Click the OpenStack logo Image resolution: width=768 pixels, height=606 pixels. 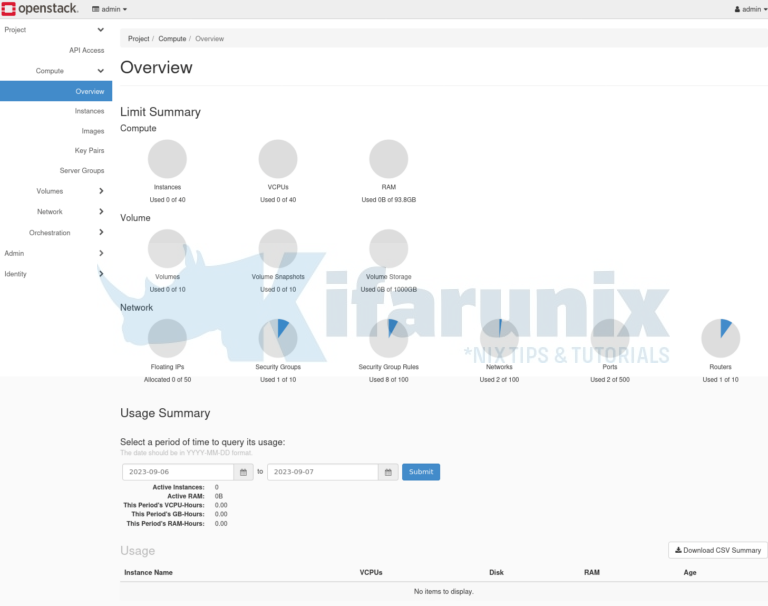click(x=40, y=9)
